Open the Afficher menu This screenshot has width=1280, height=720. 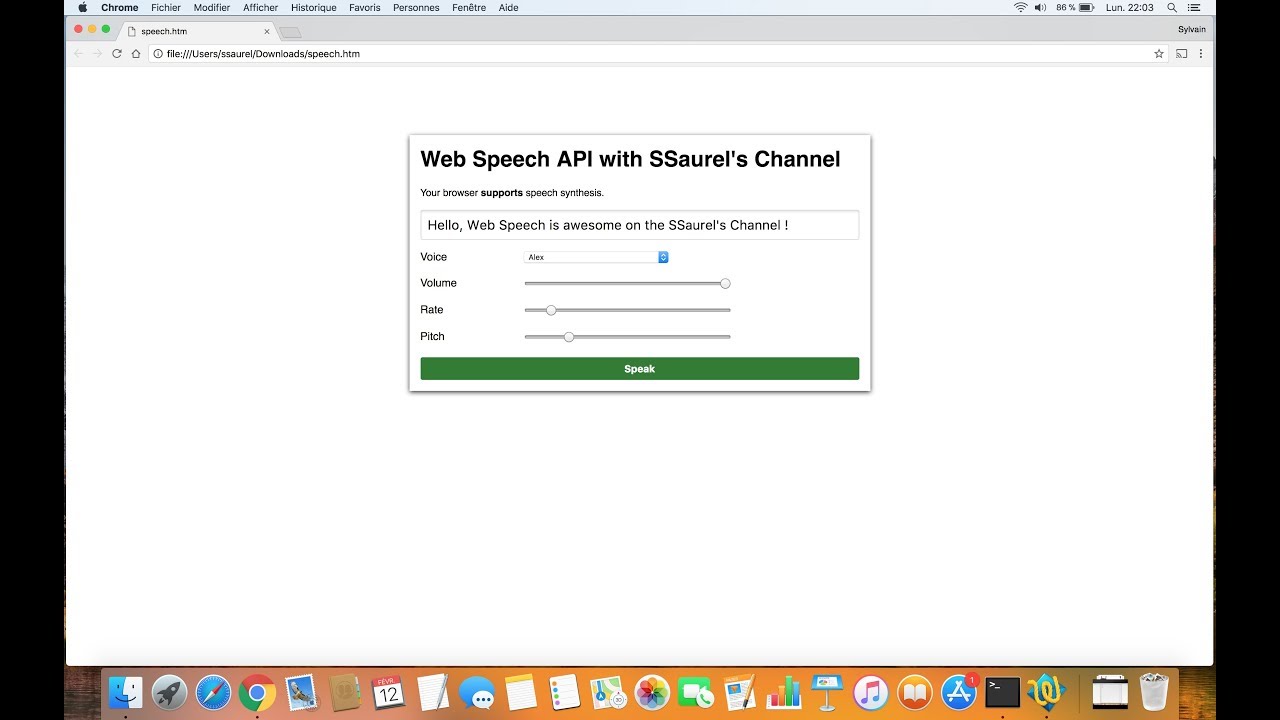[261, 7]
